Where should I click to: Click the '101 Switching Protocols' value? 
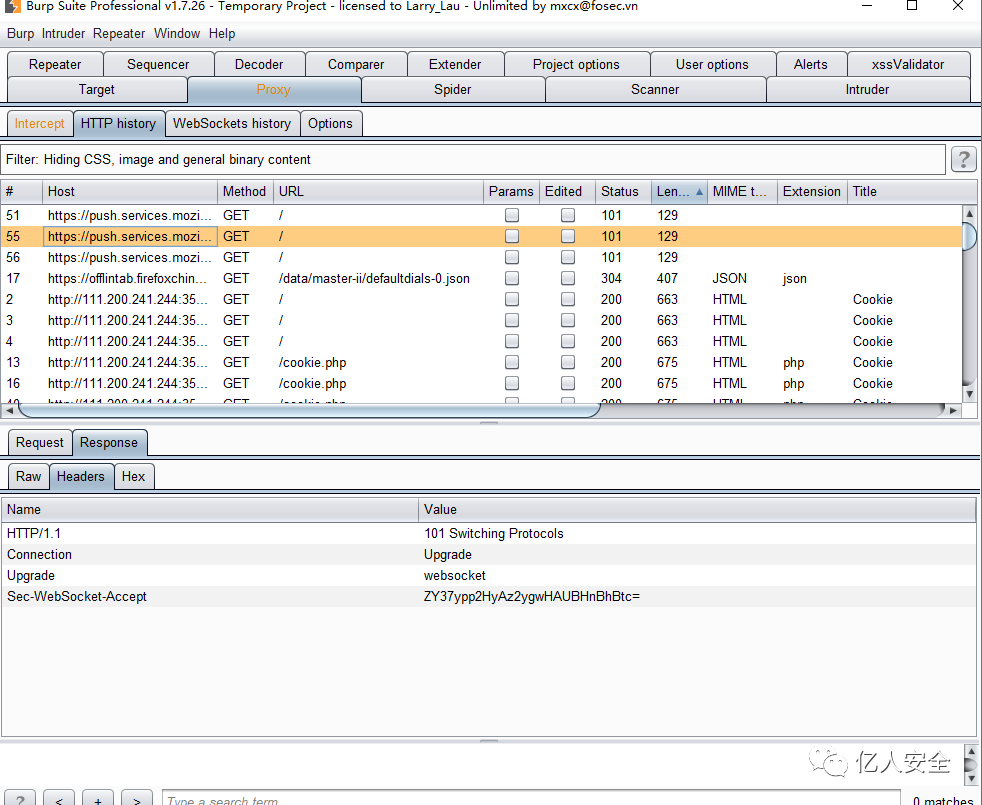[x=494, y=533]
